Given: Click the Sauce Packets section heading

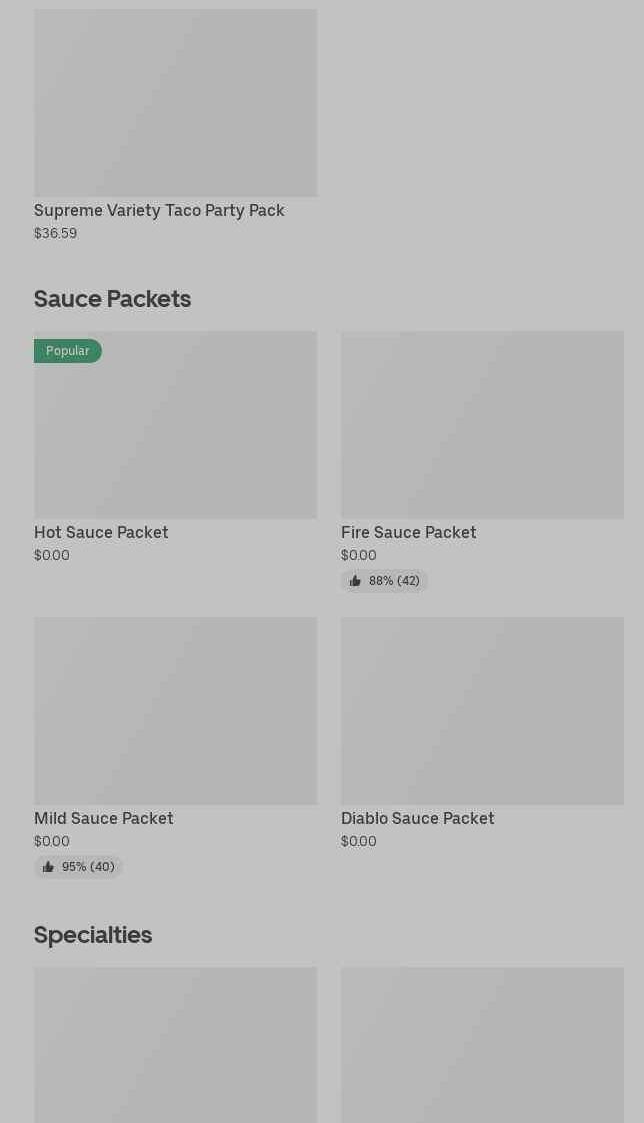Looking at the screenshot, I should point(112,298).
